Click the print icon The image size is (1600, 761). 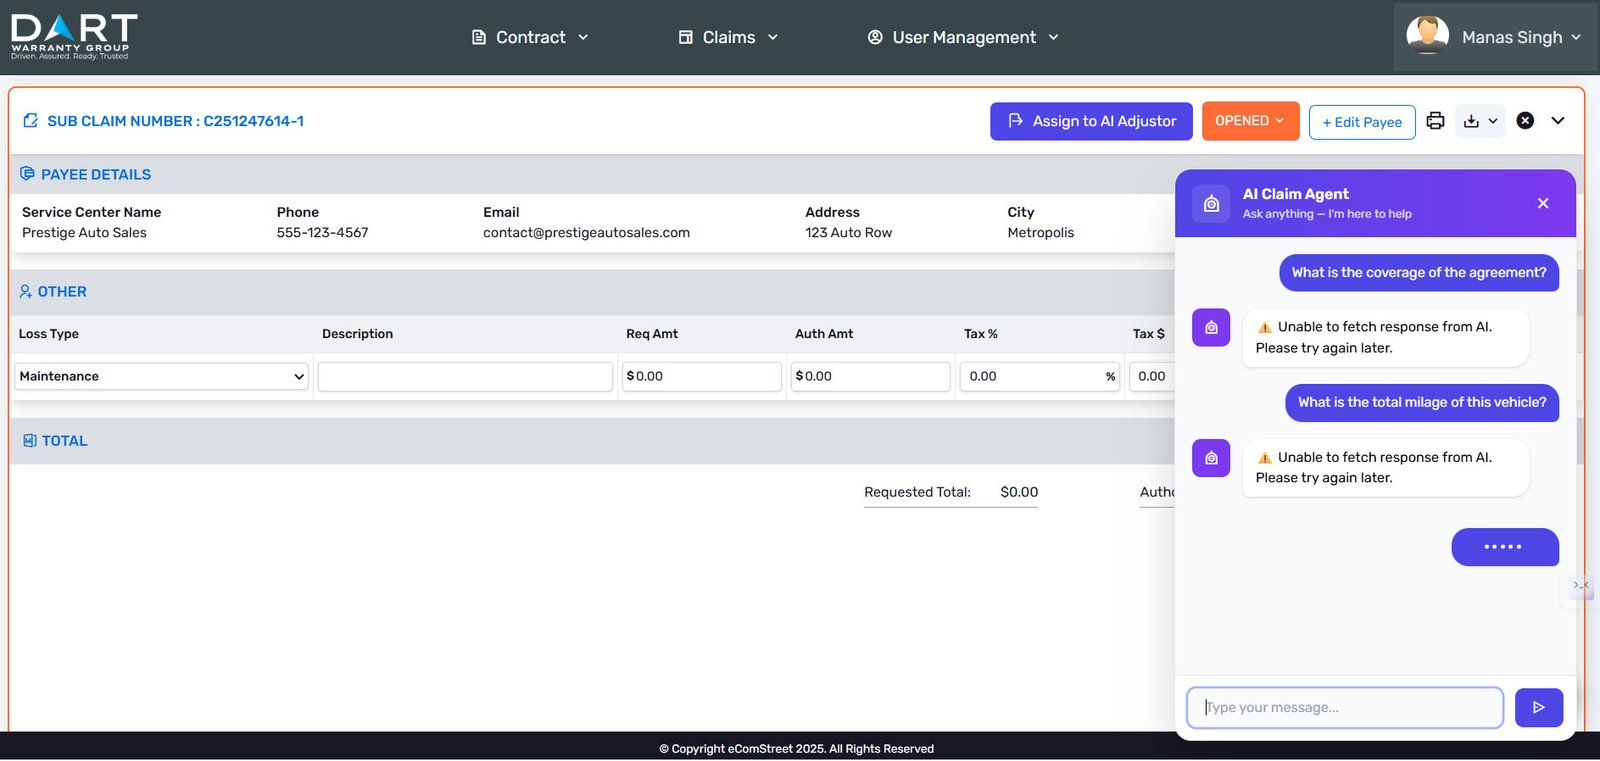(1435, 121)
